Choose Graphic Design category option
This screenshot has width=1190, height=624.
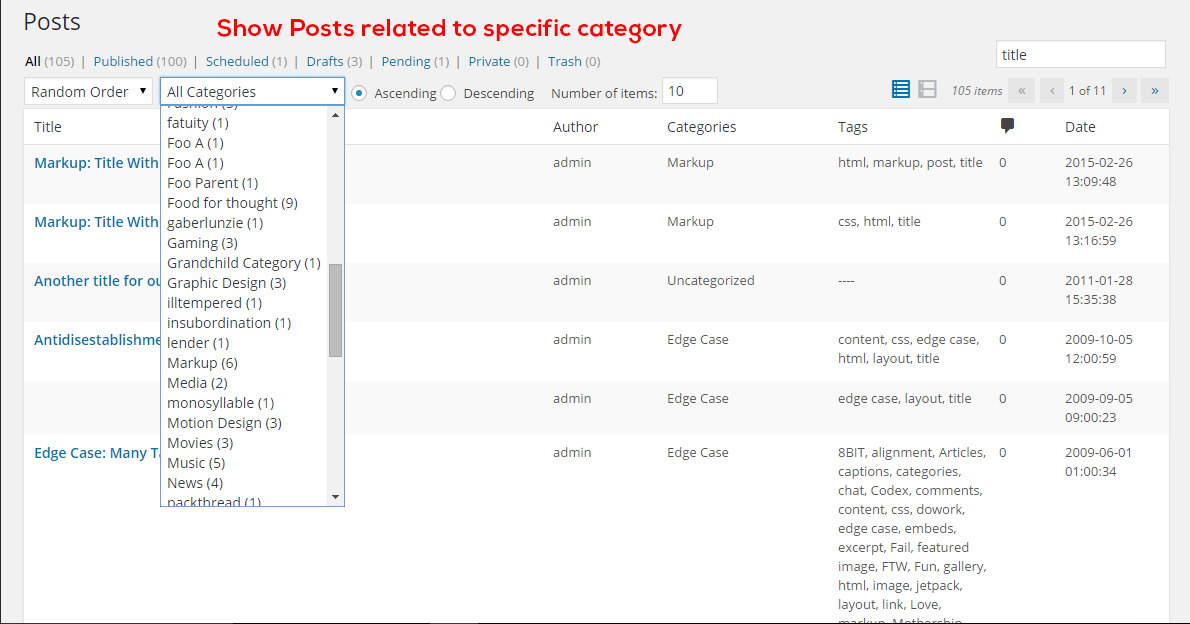tap(226, 283)
